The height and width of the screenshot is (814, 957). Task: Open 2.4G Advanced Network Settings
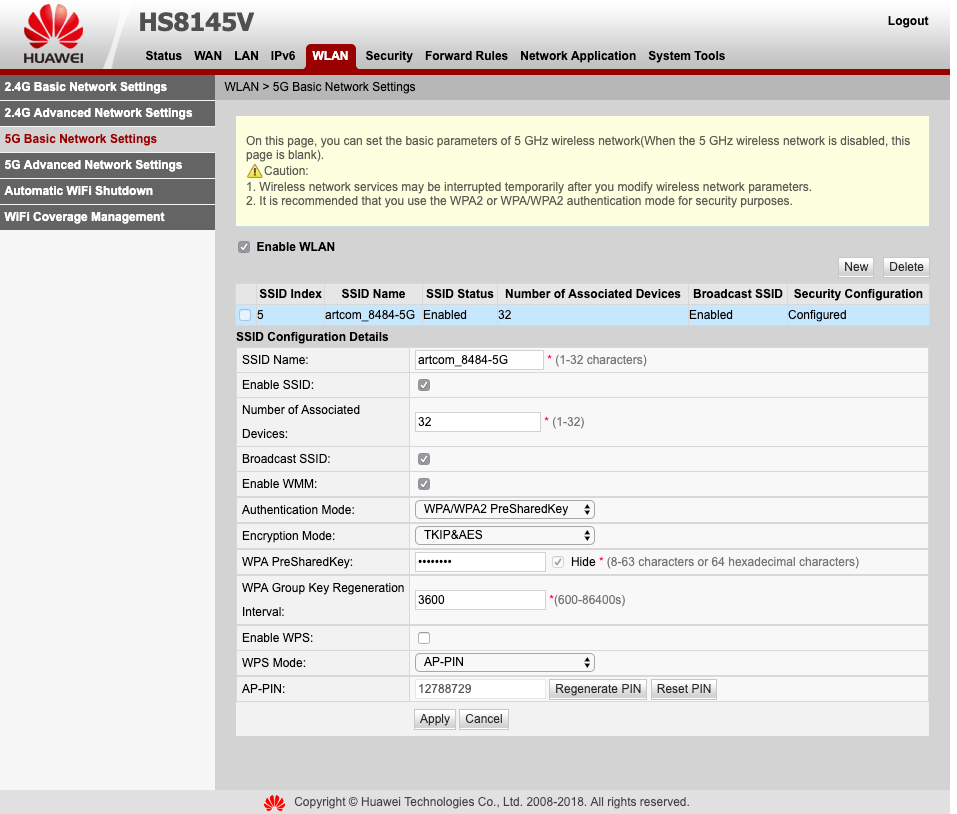107,113
